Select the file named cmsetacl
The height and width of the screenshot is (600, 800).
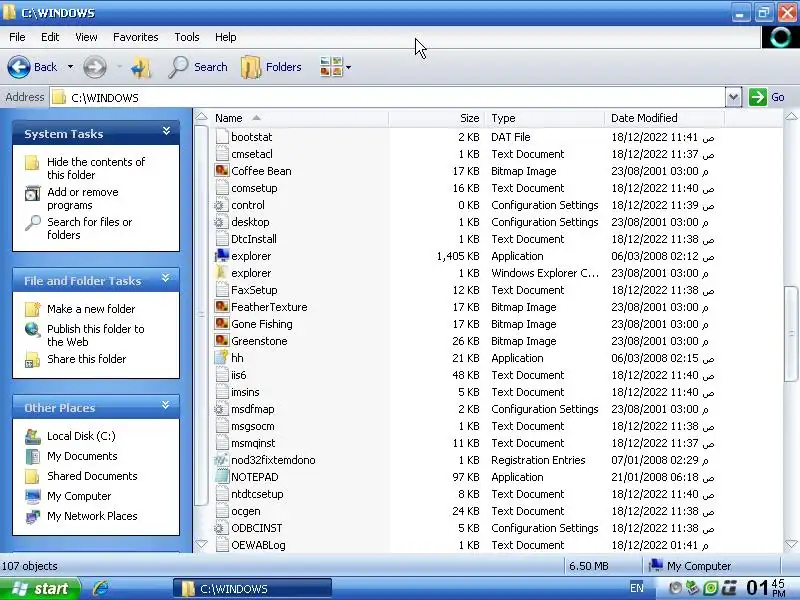[x=252, y=154]
